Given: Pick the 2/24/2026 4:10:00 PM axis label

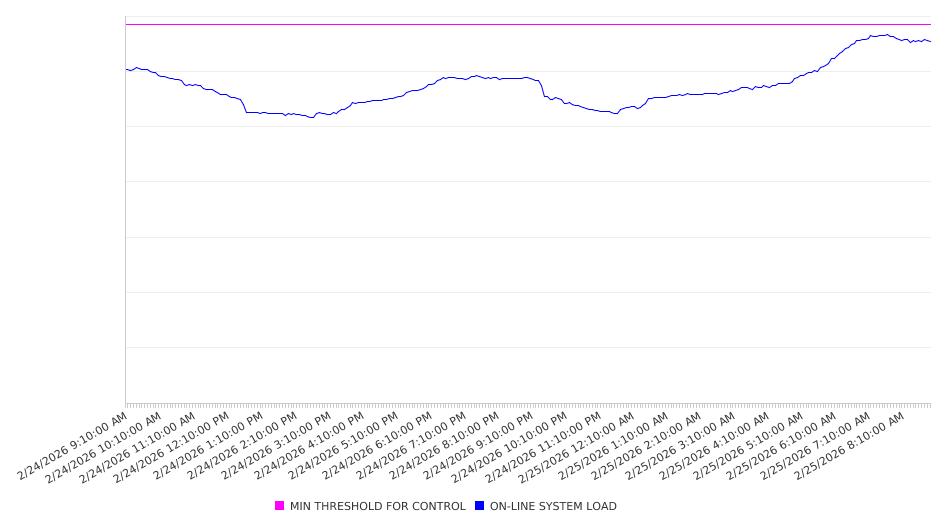Looking at the screenshot, I should pos(310,445).
